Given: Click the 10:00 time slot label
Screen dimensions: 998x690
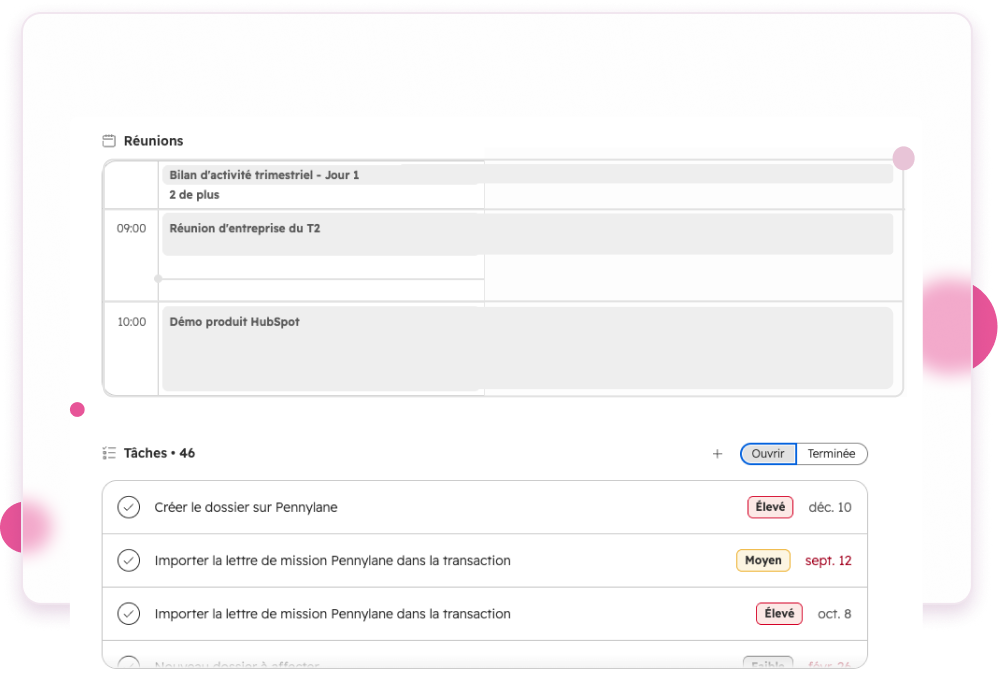Looking at the screenshot, I should click(131, 322).
